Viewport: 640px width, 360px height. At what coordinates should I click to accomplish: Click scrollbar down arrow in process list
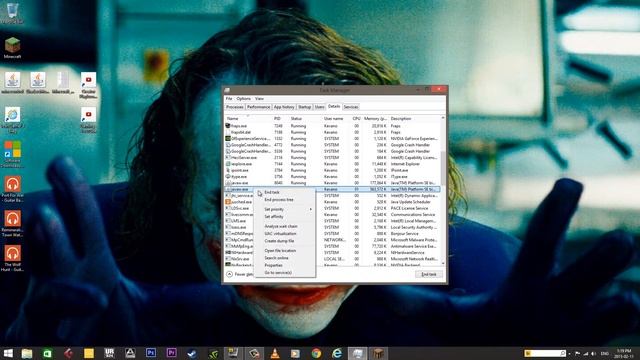tap(443, 264)
